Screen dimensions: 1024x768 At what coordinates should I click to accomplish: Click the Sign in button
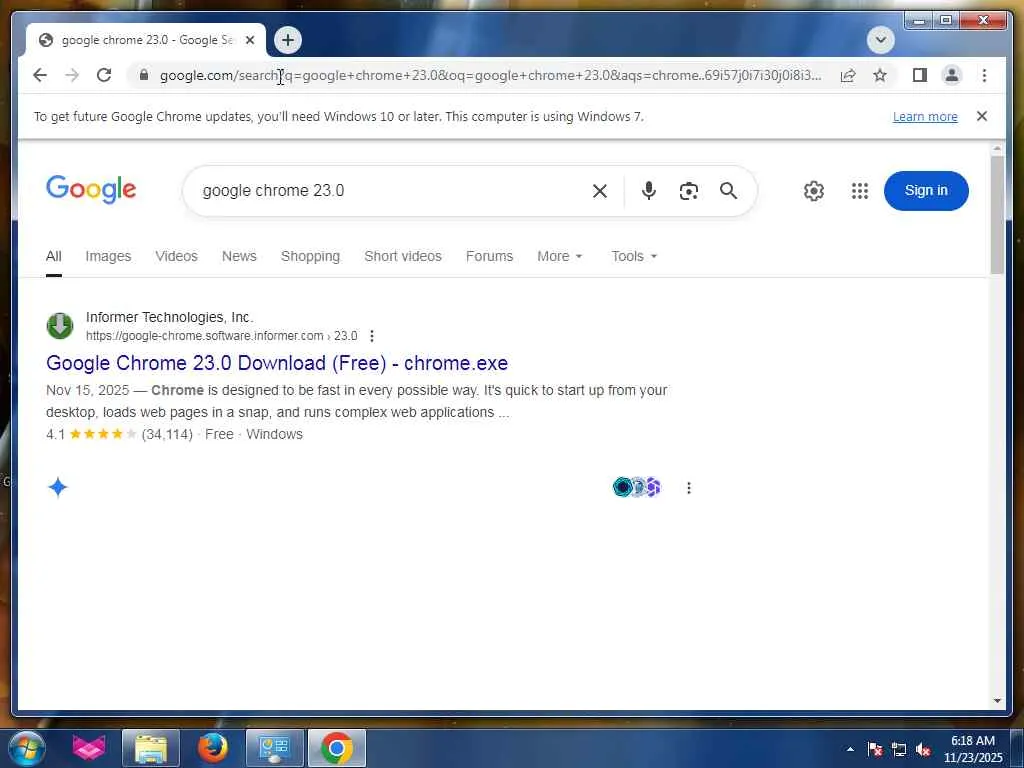[926, 191]
